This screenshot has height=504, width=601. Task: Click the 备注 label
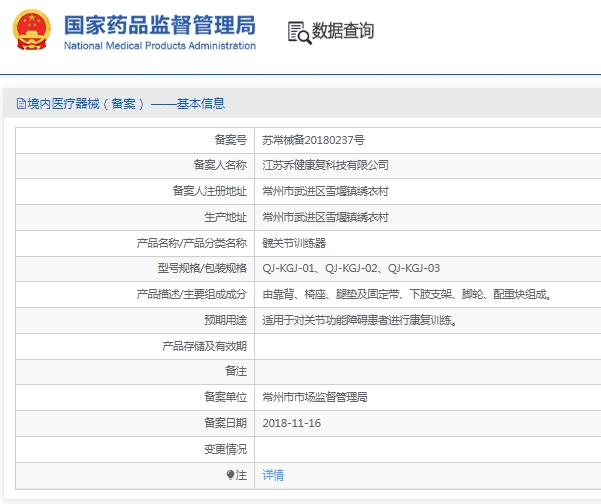pos(236,371)
